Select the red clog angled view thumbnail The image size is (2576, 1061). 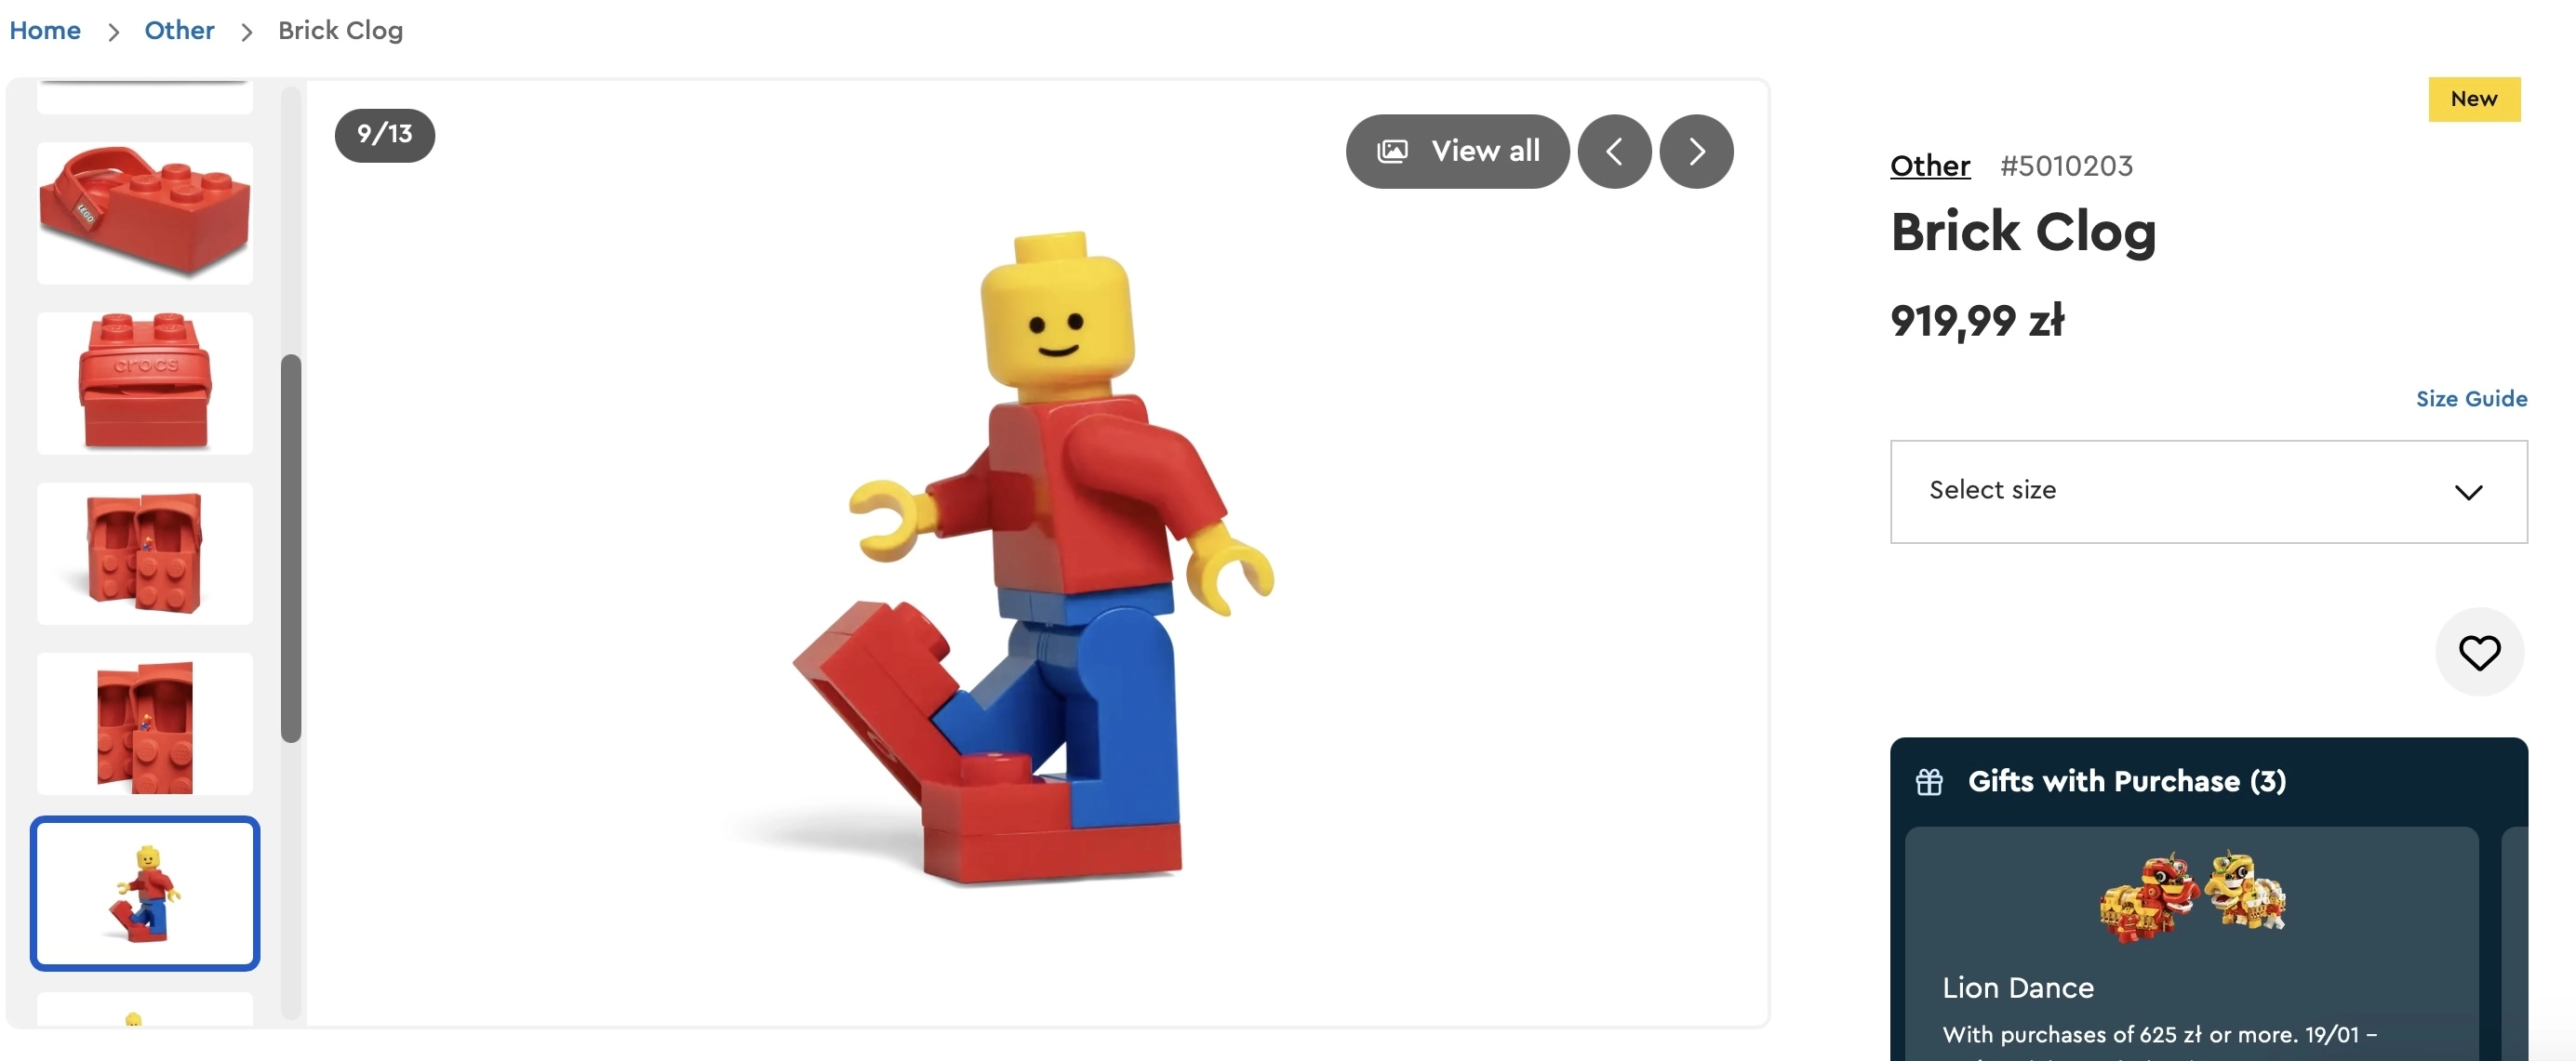[x=145, y=213]
